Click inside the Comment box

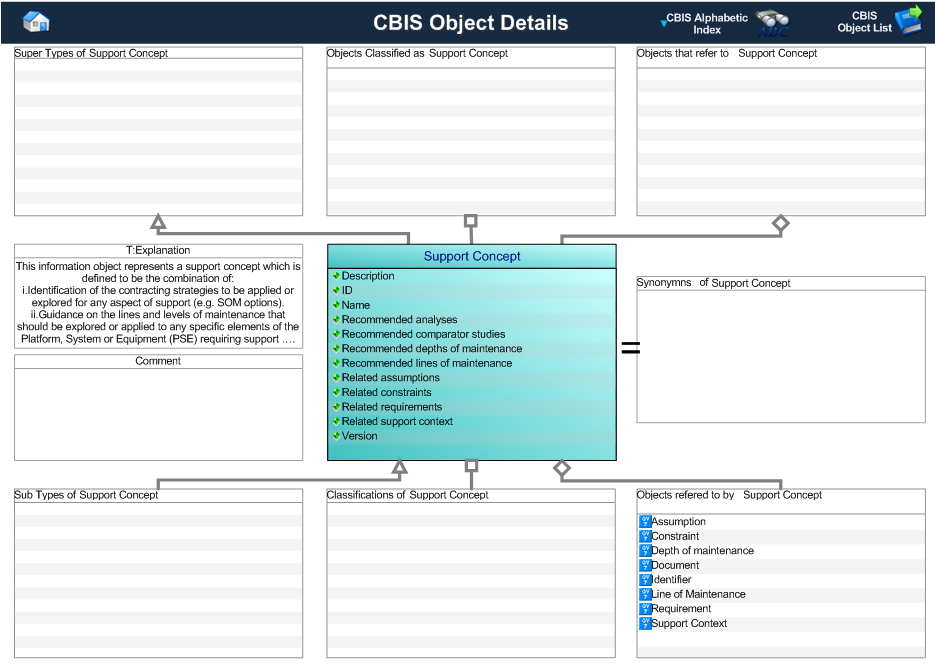tap(158, 414)
